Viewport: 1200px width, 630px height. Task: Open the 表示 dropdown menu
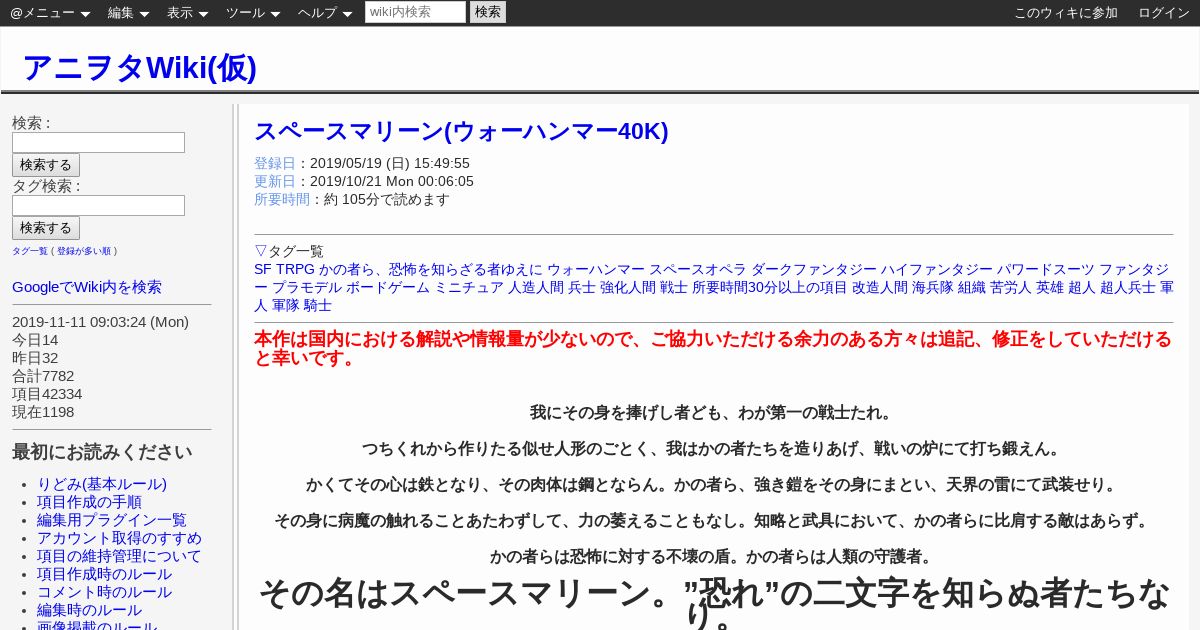(x=187, y=13)
